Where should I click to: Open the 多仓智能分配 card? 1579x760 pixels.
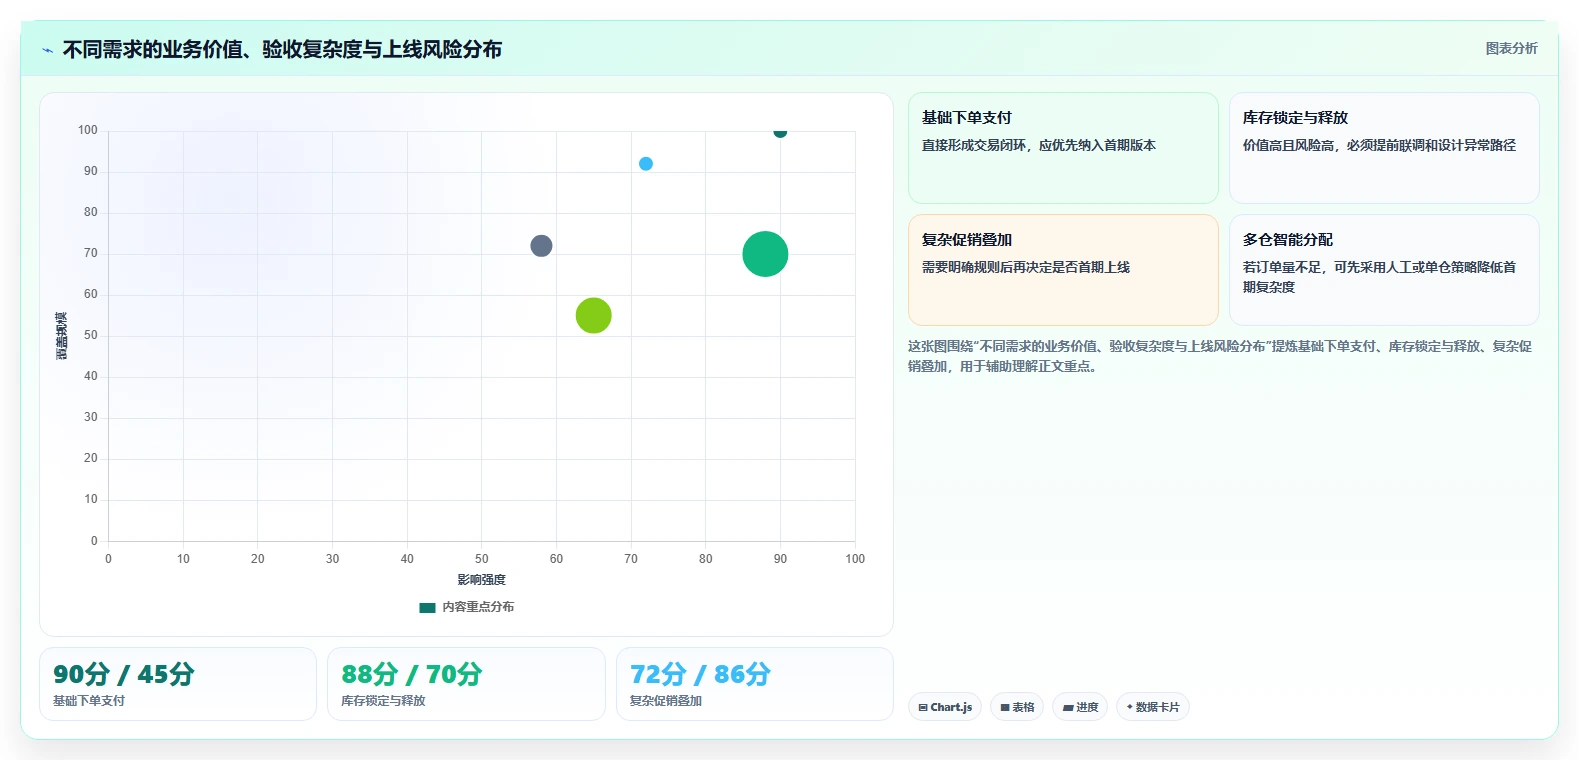(x=1384, y=270)
